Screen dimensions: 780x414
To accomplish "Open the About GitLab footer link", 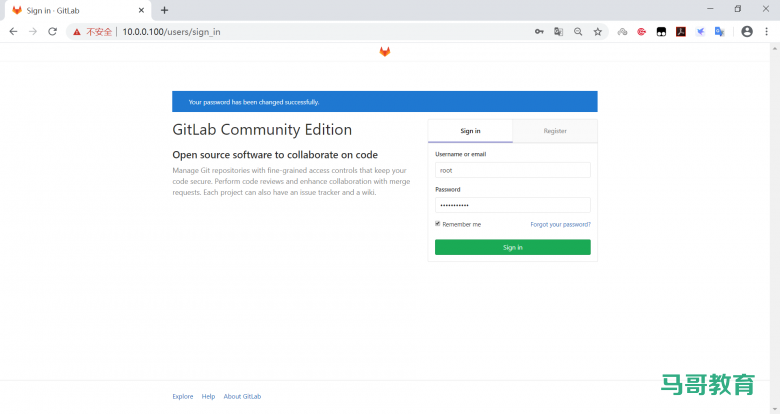I will (242, 397).
